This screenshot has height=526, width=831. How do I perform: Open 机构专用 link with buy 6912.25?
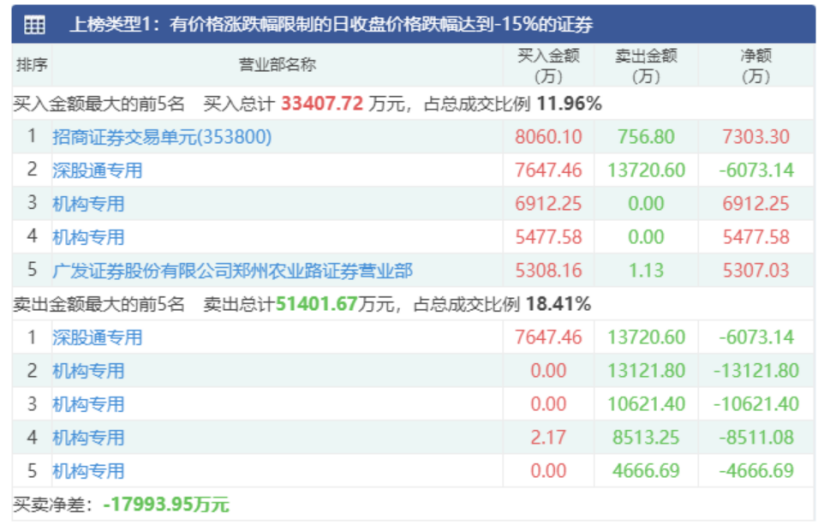coord(88,203)
